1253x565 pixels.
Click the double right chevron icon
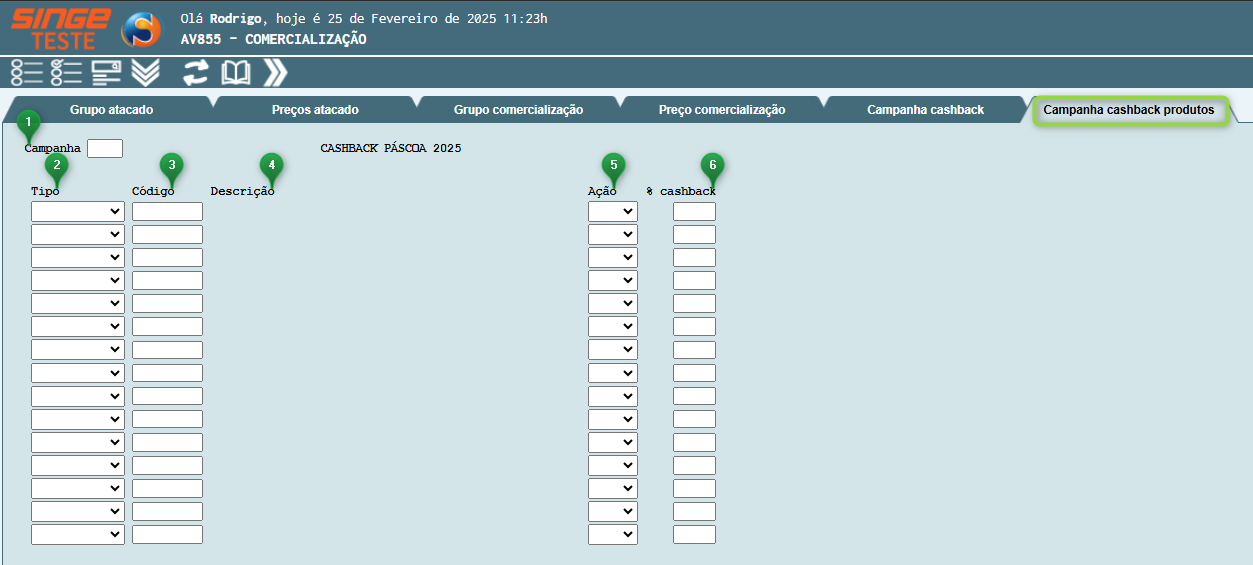[x=275, y=72]
